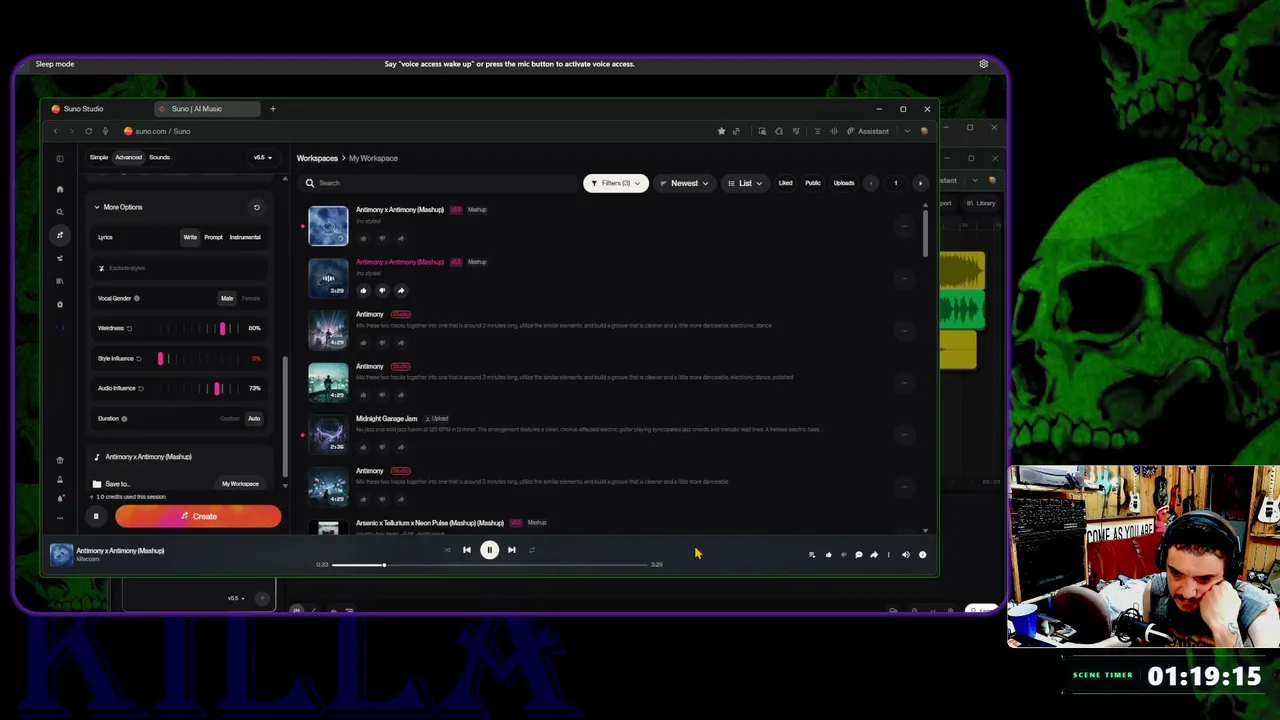Toggle the Uploads filter

(x=844, y=183)
